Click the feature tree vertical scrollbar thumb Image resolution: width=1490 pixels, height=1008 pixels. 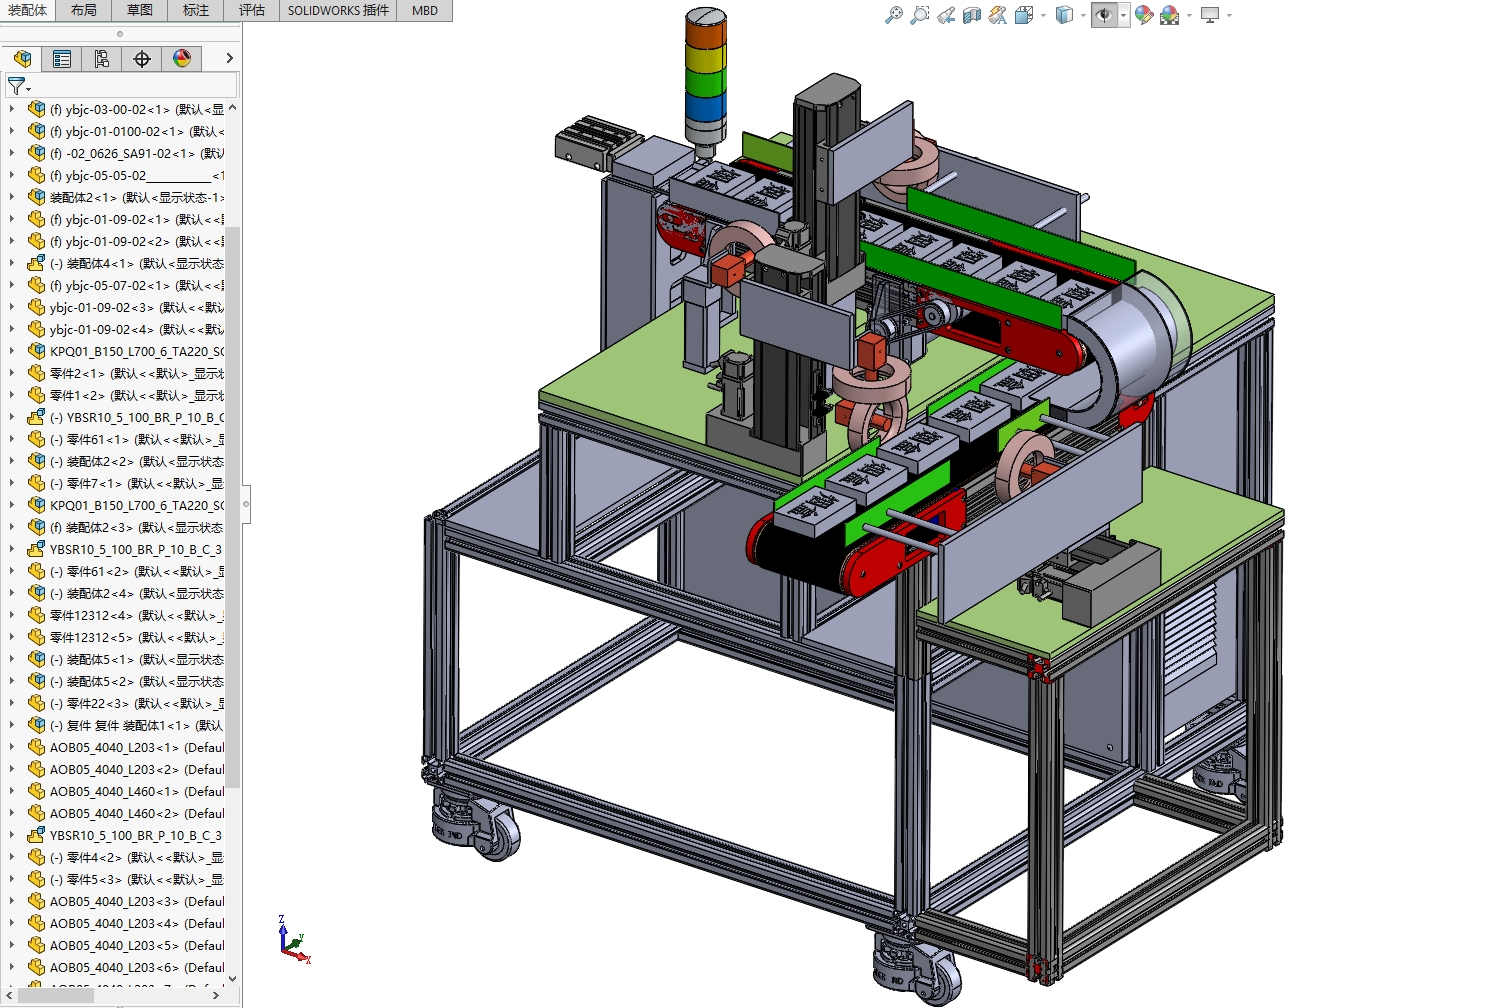[232, 507]
